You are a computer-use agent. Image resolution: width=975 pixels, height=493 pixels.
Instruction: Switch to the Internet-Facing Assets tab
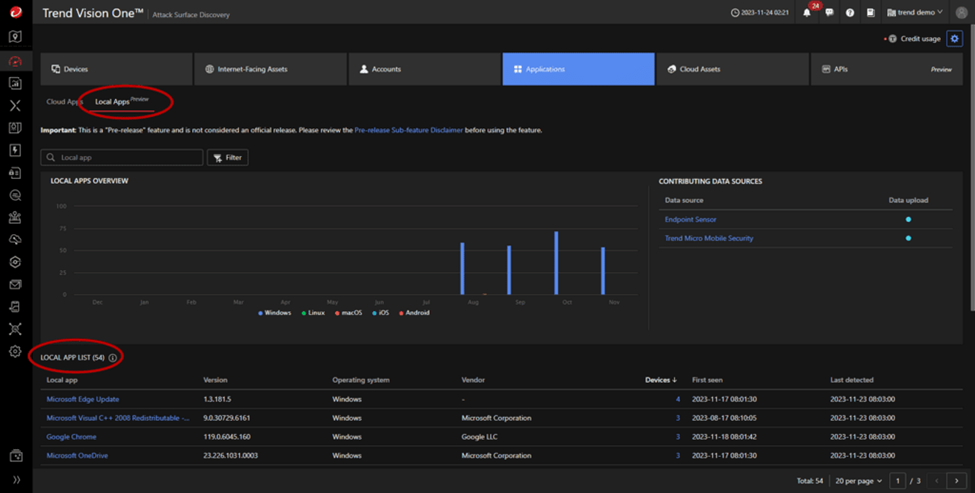pos(270,69)
